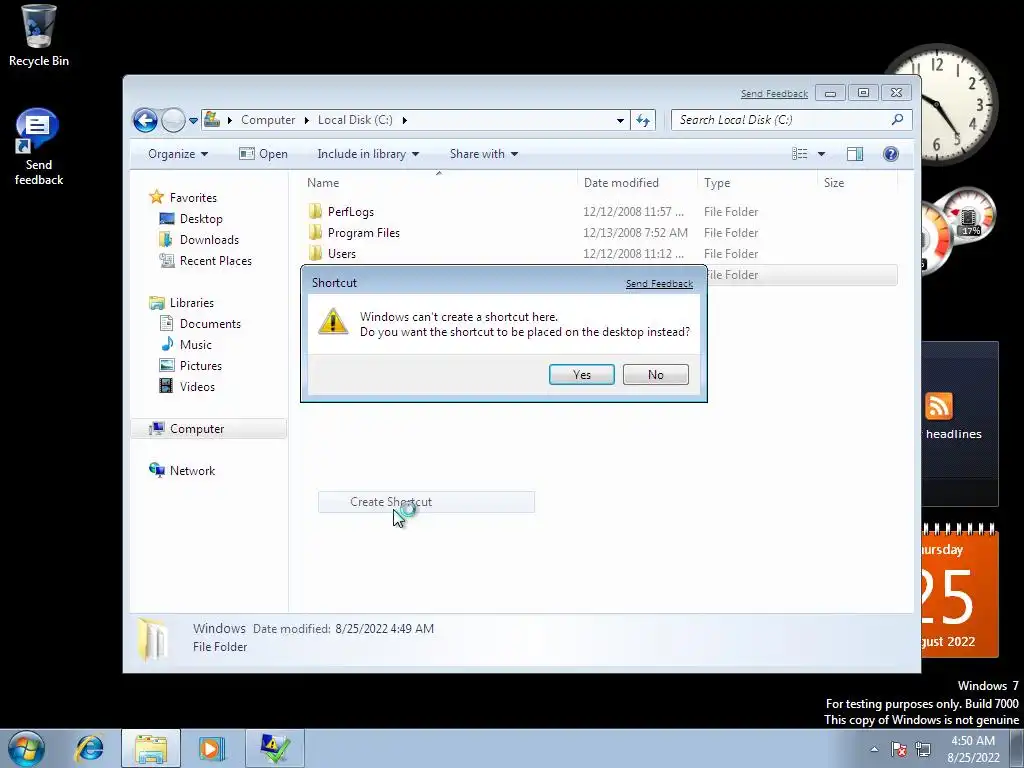The height and width of the screenshot is (768, 1024).
Task: Open the Documents library
Action: 210,324
